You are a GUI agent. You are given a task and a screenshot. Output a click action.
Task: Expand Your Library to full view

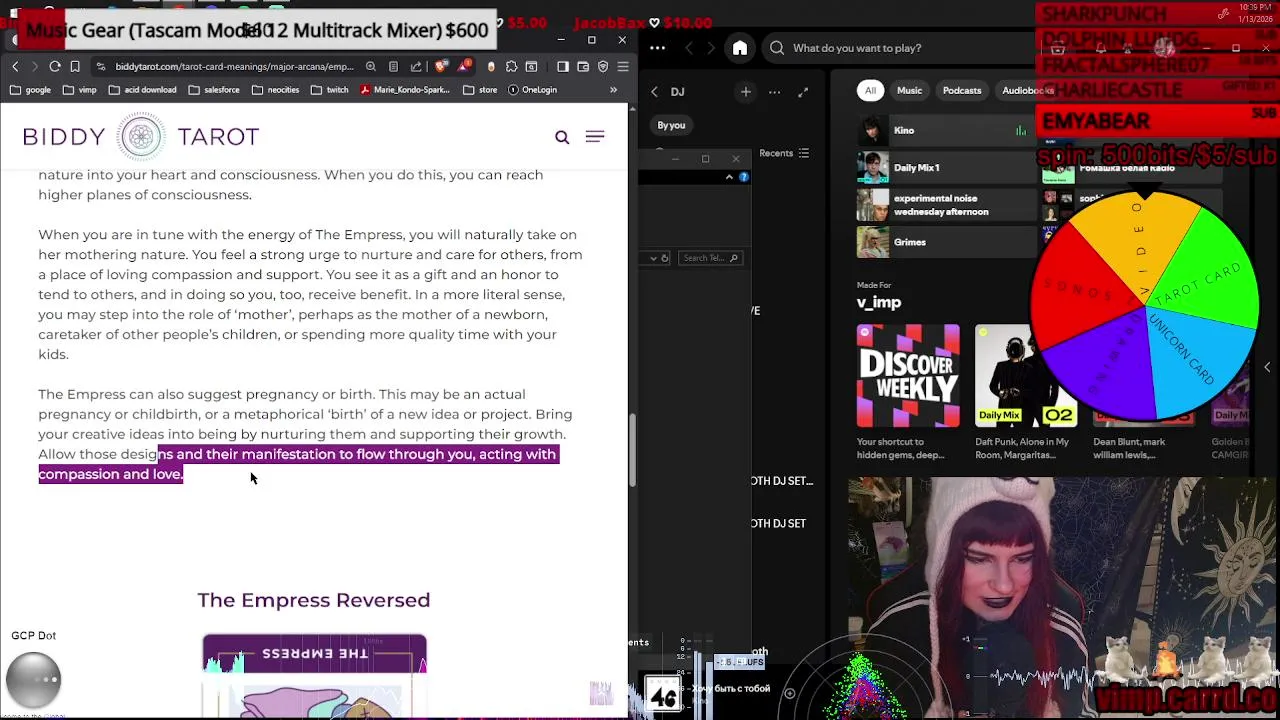click(803, 92)
